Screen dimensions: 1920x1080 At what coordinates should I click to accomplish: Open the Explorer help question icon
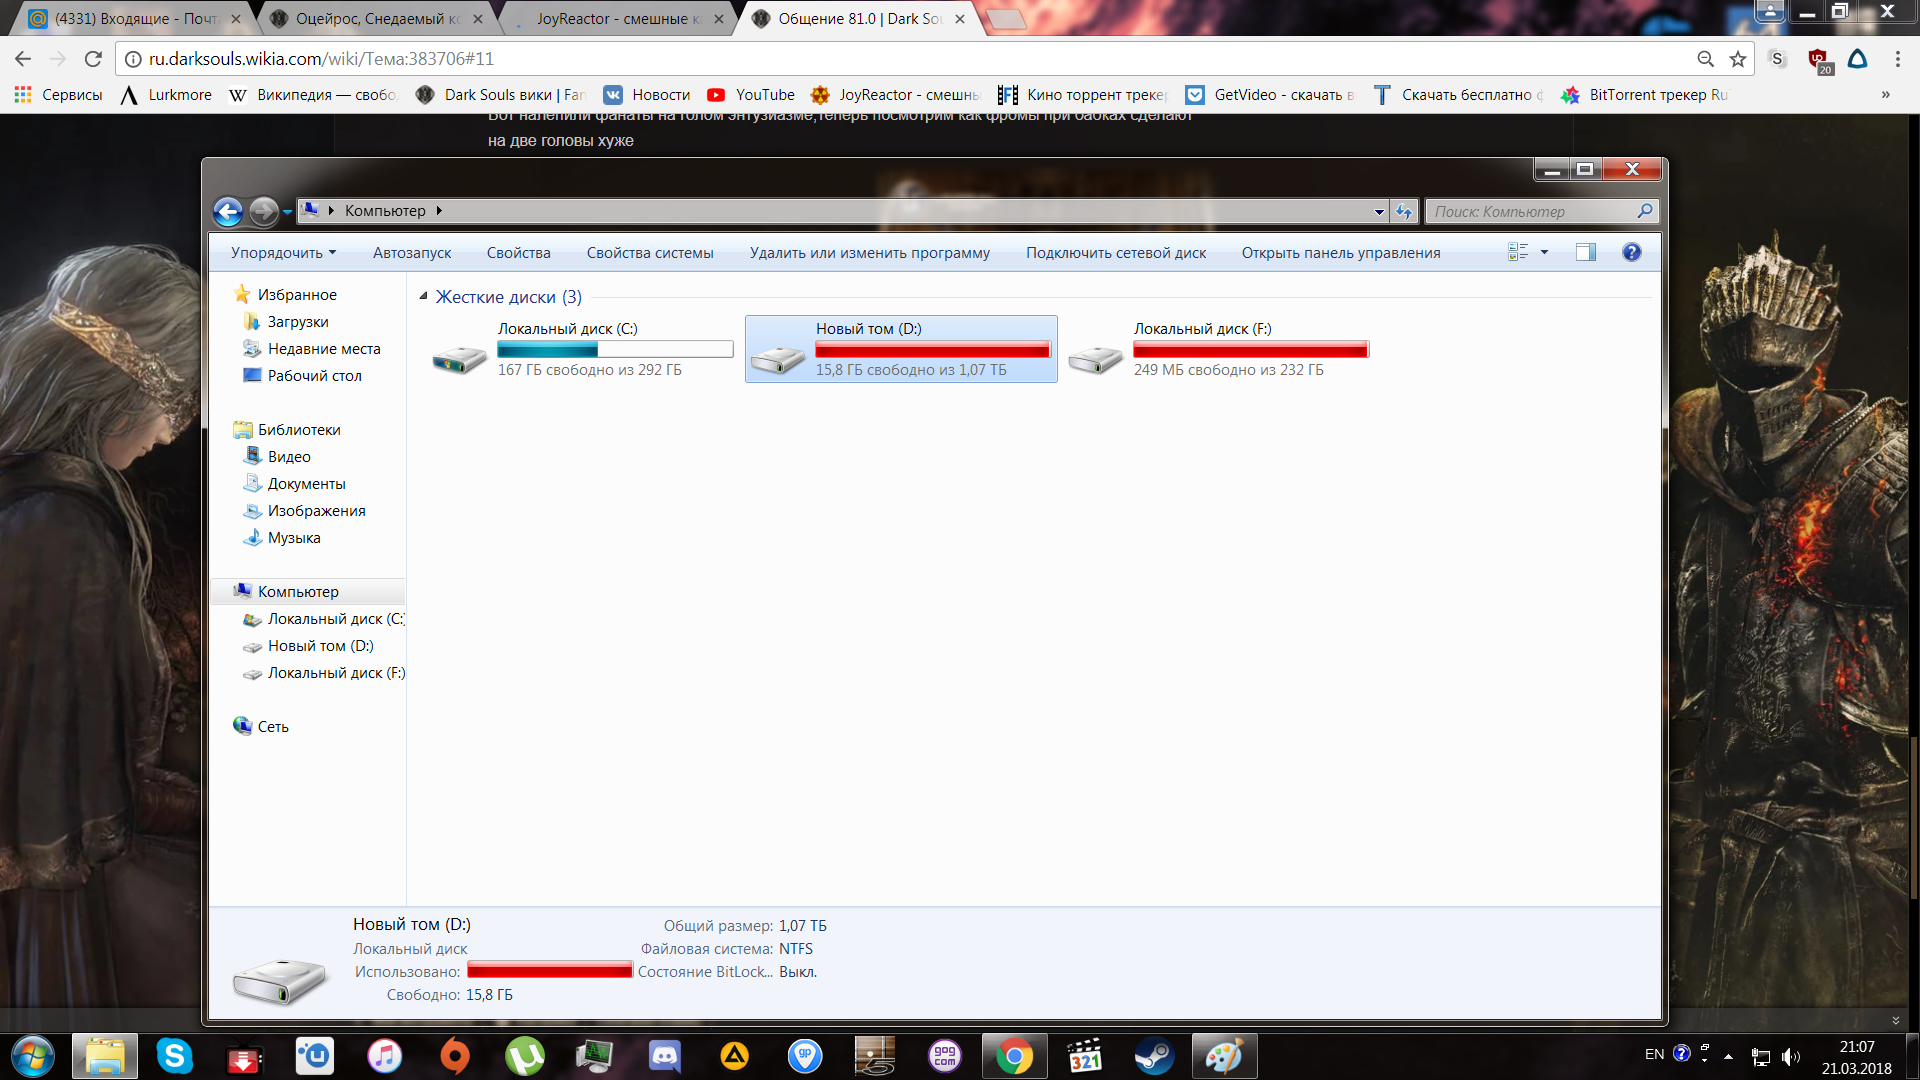[1631, 253]
